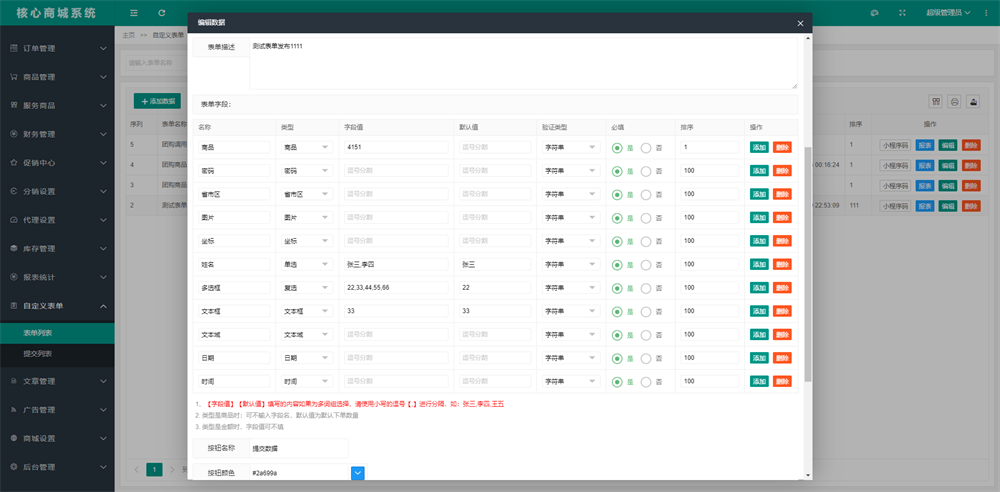Open the vertical three-dot more menu
This screenshot has height=492, width=1000.
(x=986, y=13)
